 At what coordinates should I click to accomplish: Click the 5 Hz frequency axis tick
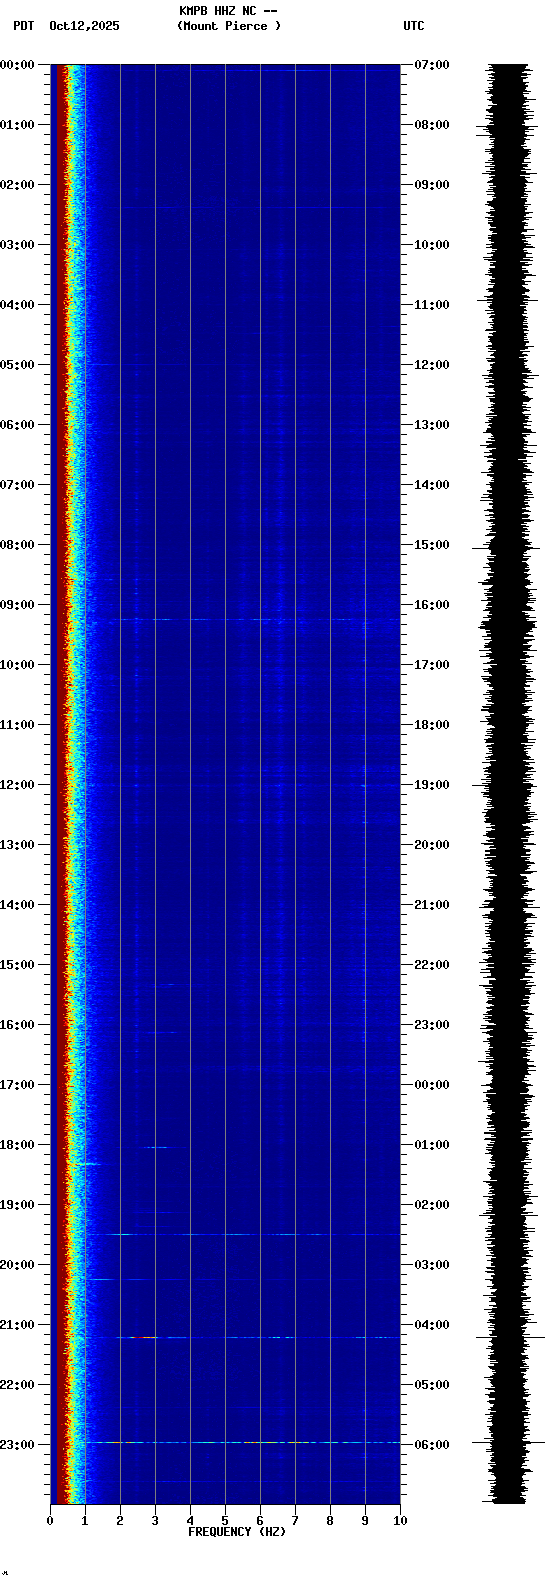tap(225, 1521)
